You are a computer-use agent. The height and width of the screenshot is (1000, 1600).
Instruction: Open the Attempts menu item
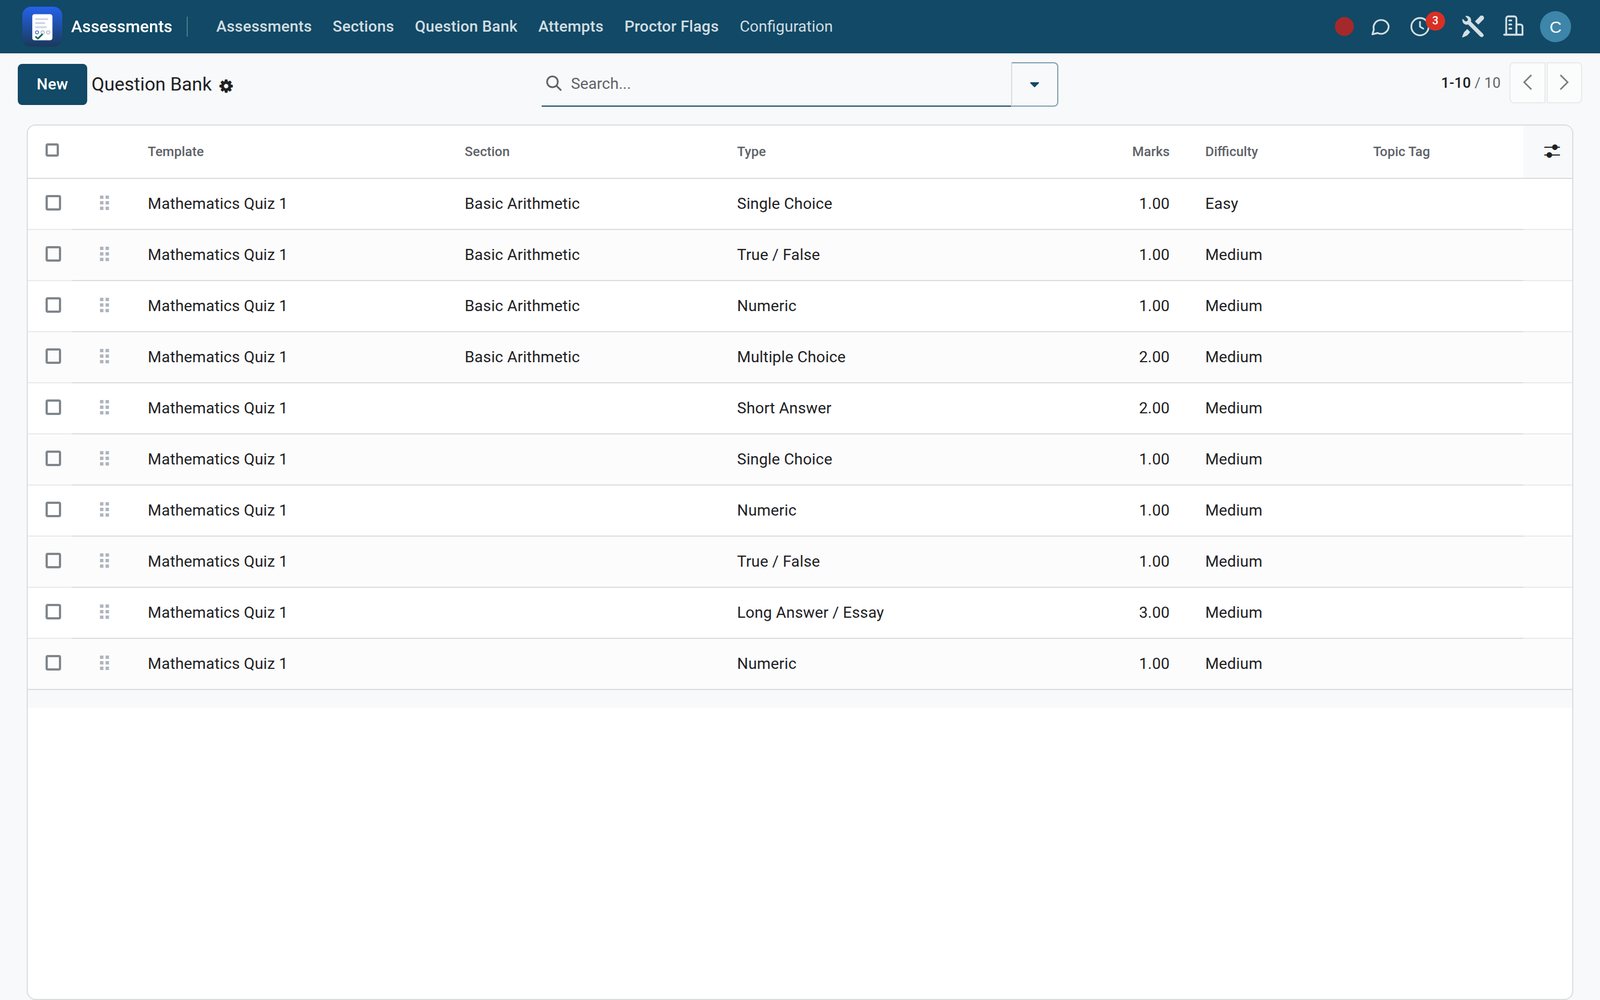[570, 27]
